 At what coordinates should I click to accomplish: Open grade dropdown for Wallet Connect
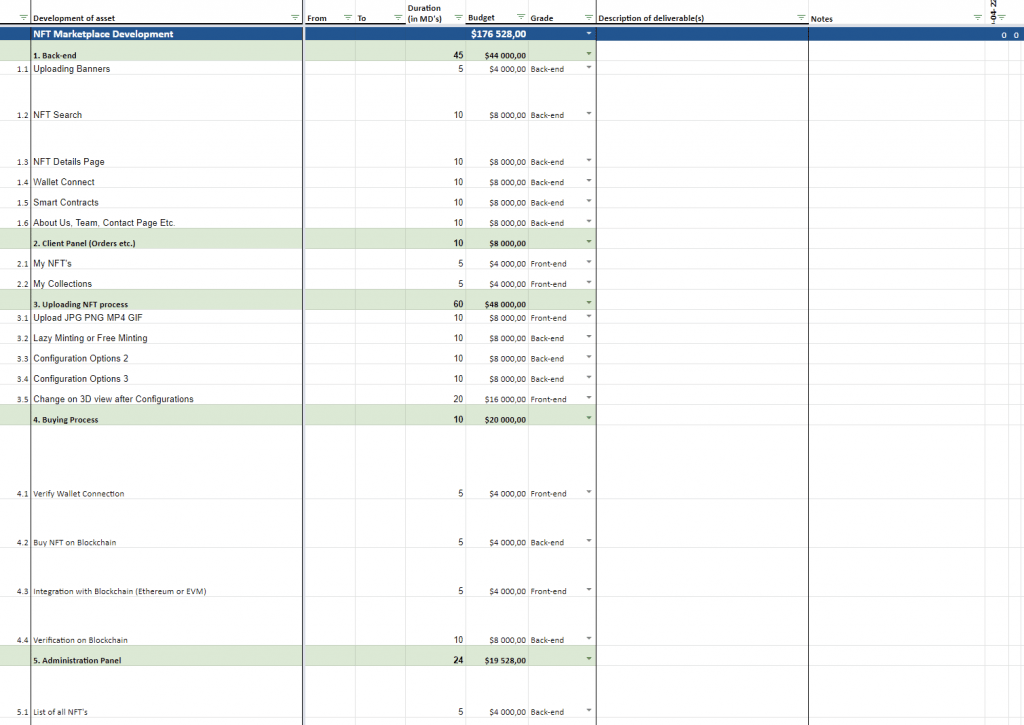(x=588, y=181)
